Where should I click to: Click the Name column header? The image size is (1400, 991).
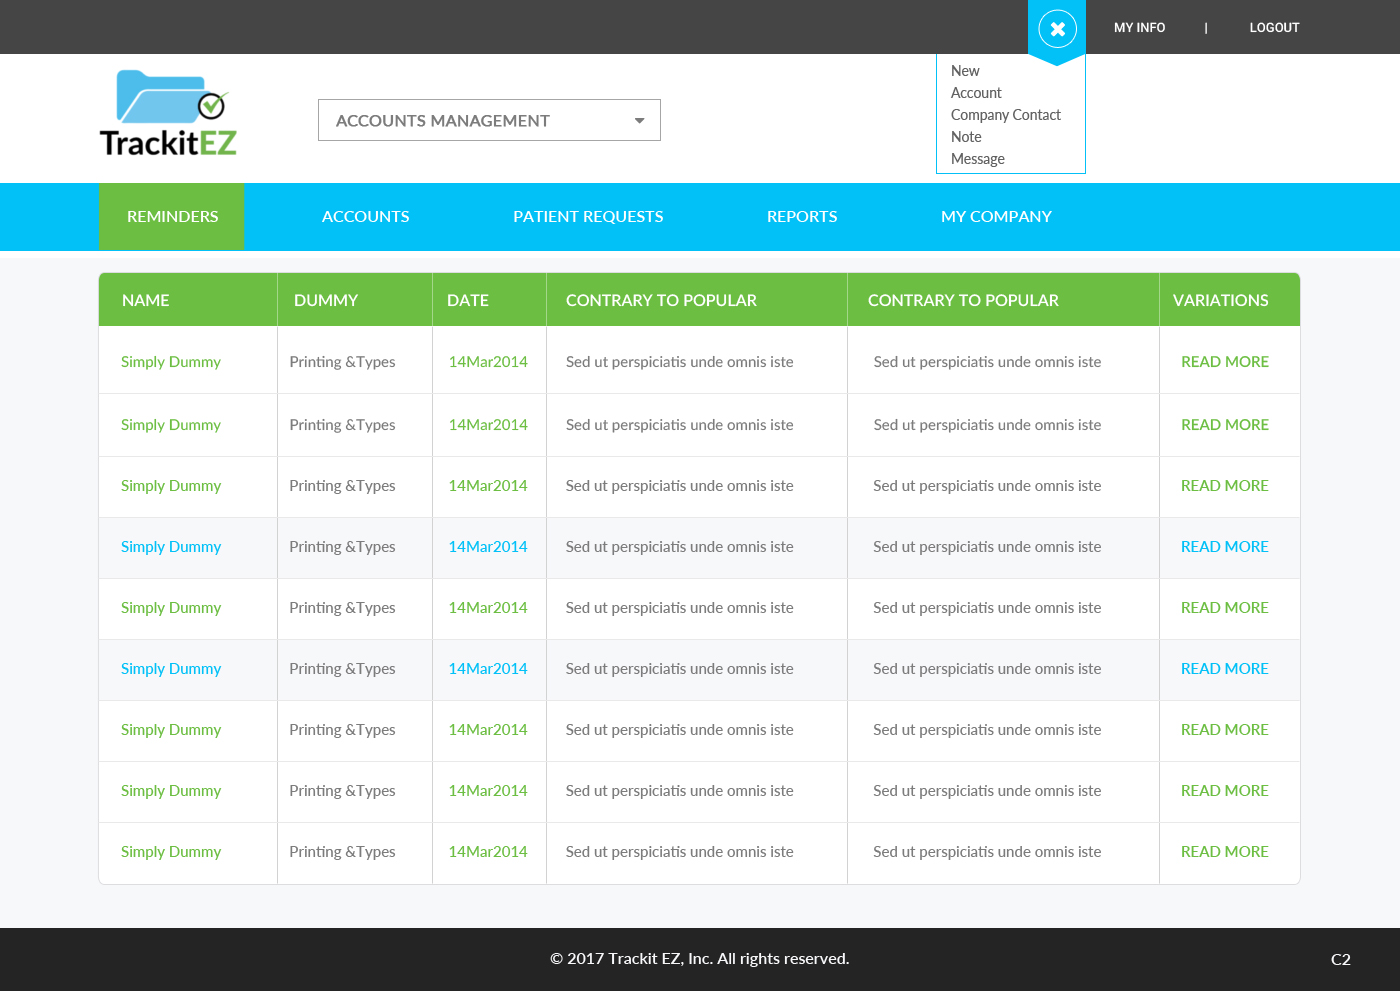pos(146,300)
